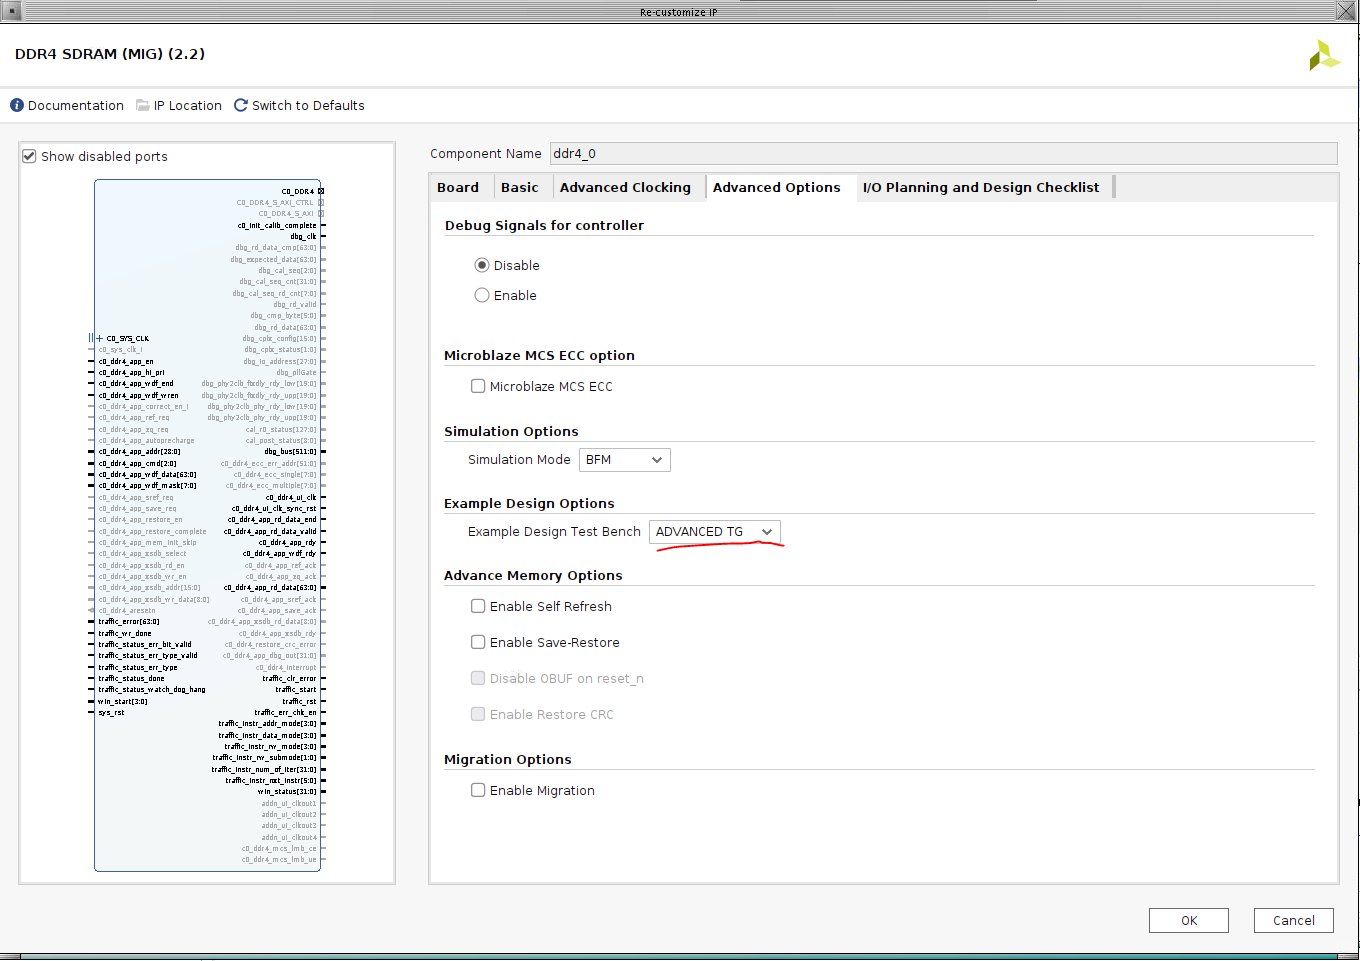Click the IP Location folder icon

click(143, 105)
